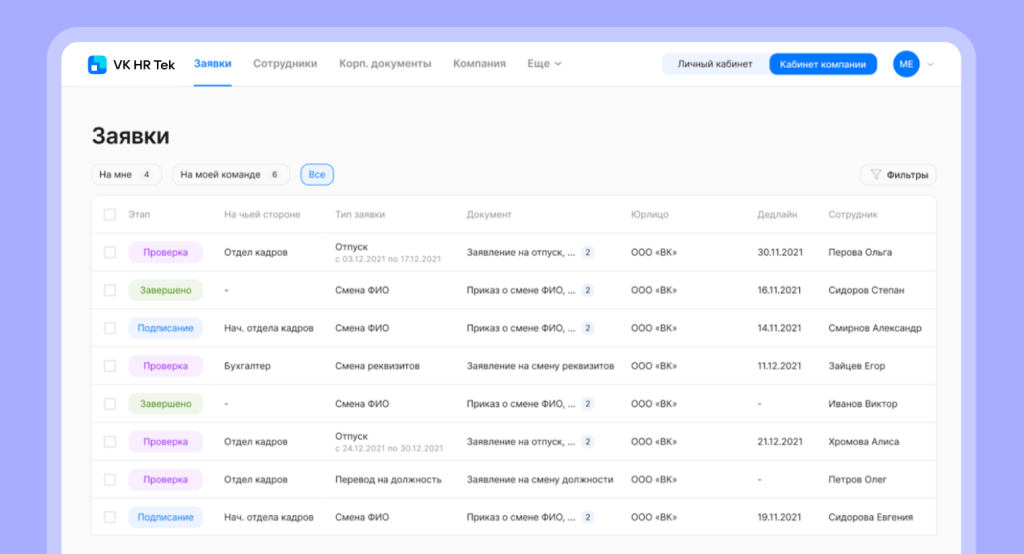
Task: Click the Завершено badge for Сидоров Степан
Action: click(x=165, y=290)
